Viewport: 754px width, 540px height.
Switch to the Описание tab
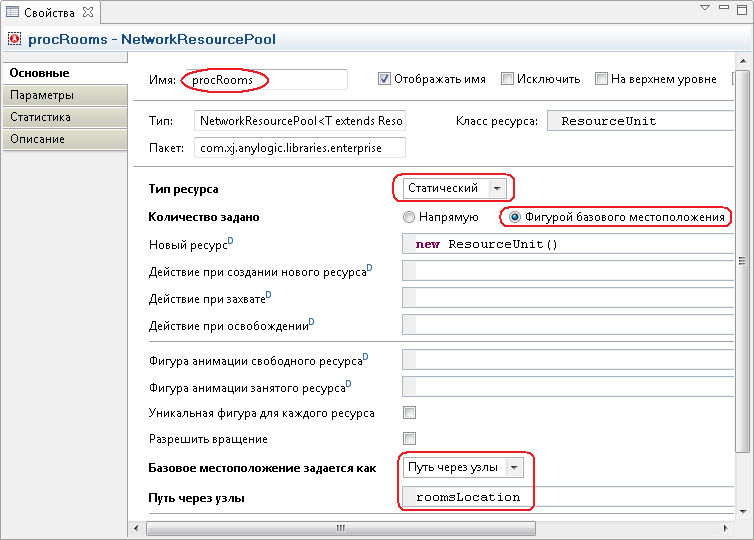click(65, 139)
